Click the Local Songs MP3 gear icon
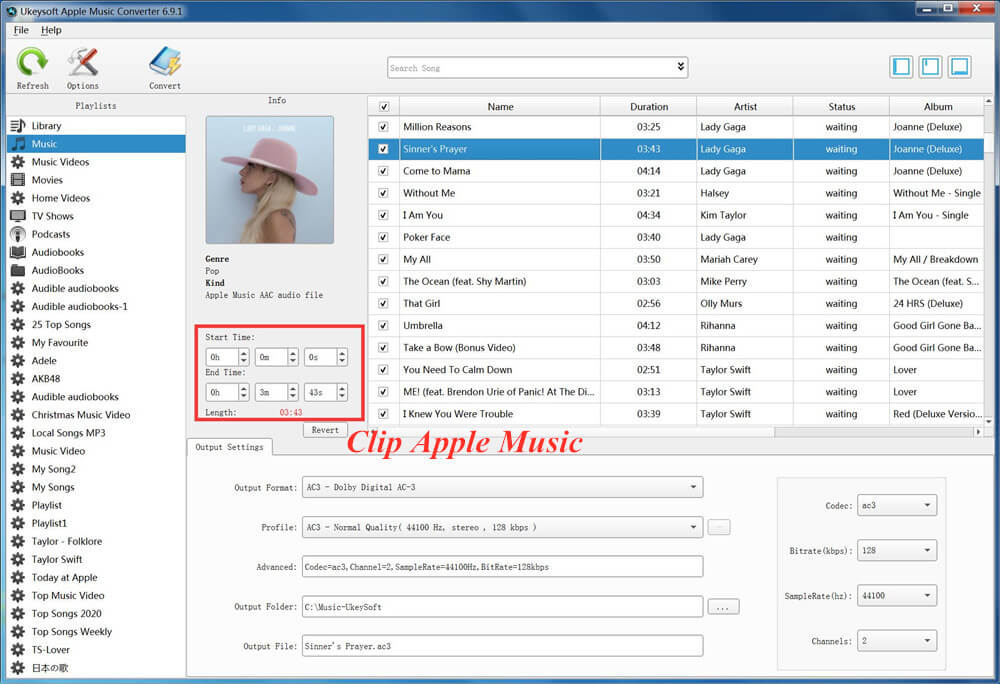The width and height of the screenshot is (1000, 684). click(x=18, y=433)
